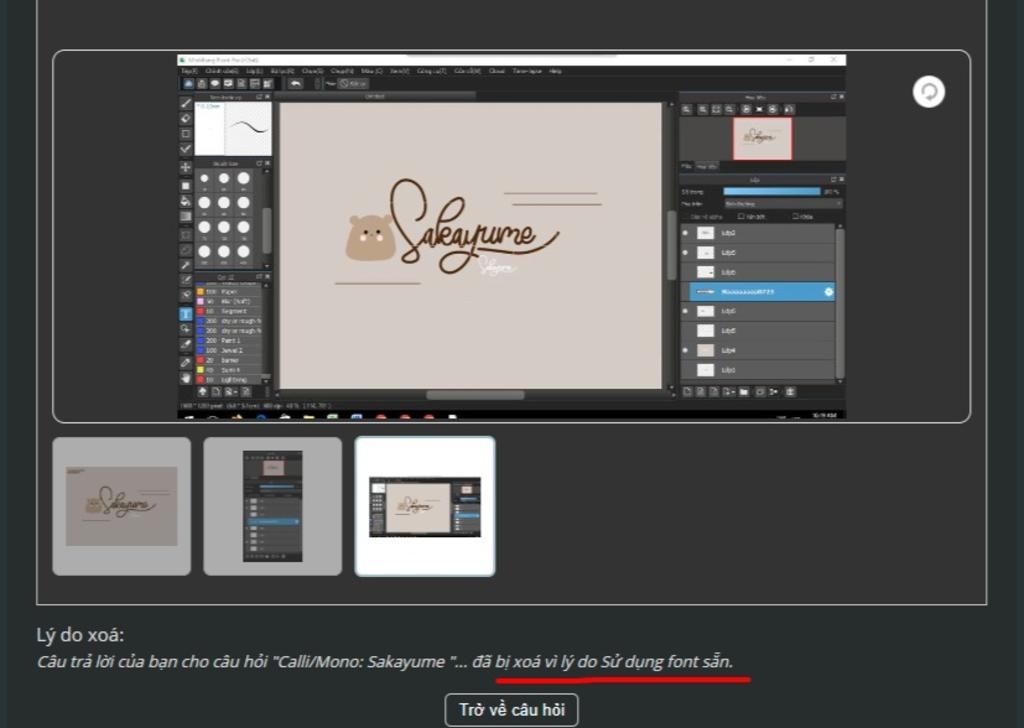Viewport: 1024px width, 728px height.
Task: Click the "Trở về câu hỏi" button
Action: click(x=511, y=710)
